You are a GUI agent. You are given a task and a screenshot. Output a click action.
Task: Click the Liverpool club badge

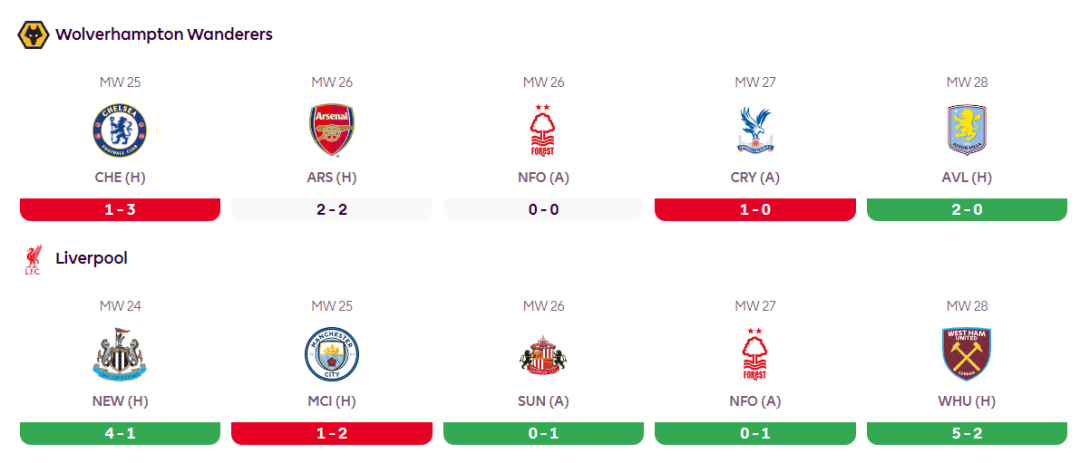tap(33, 259)
